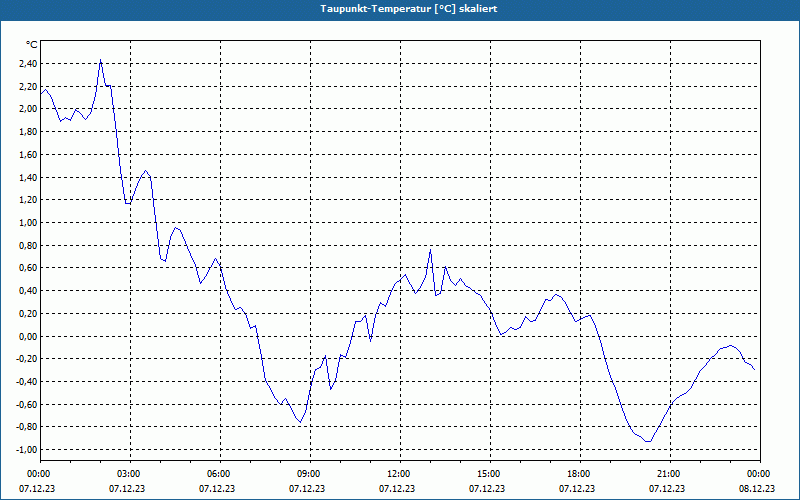Click the '2,20' y-axis value
This screenshot has height=500, width=800.
(x=28, y=86)
